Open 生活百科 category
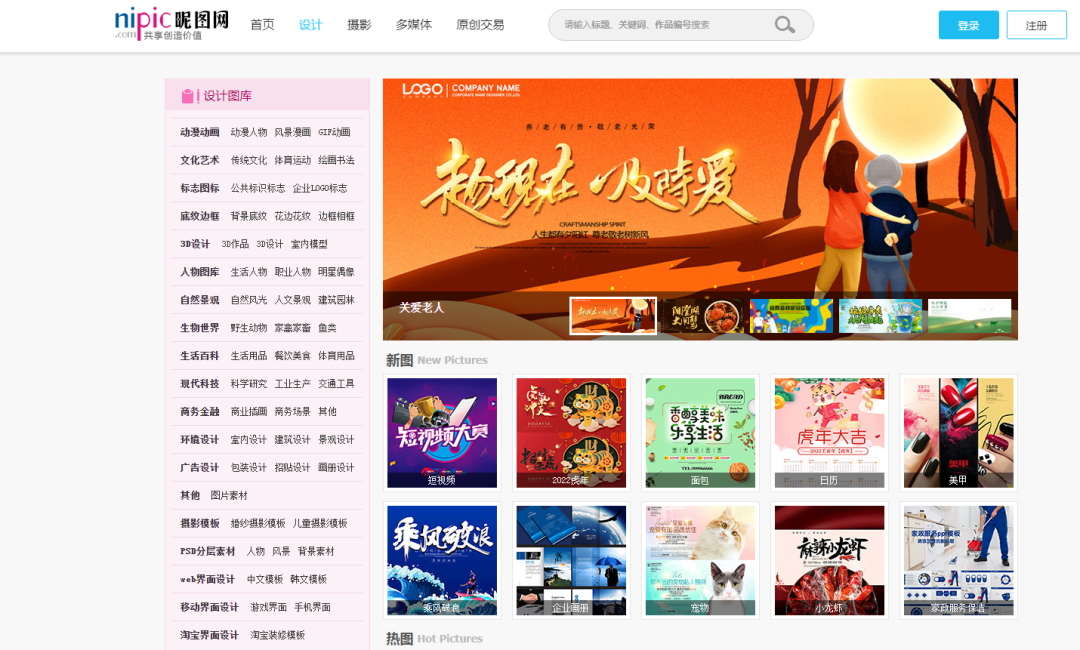 click(x=200, y=356)
